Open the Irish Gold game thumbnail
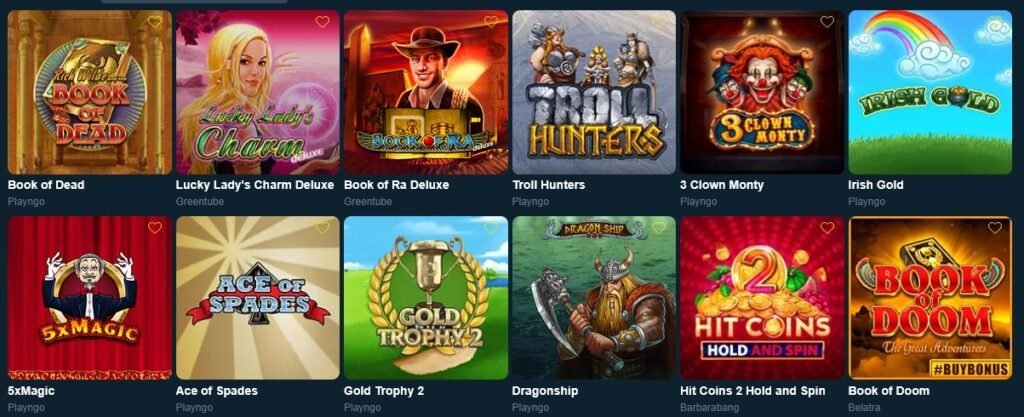The image size is (1024, 417). (930, 92)
